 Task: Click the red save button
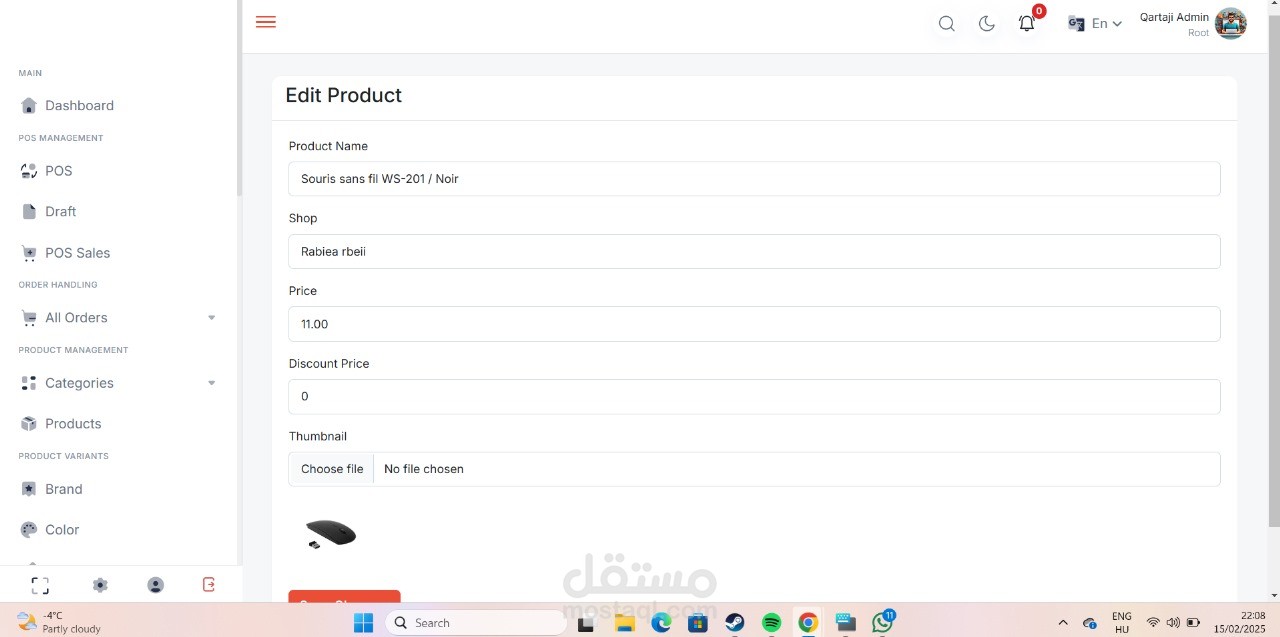pyautogui.click(x=344, y=596)
